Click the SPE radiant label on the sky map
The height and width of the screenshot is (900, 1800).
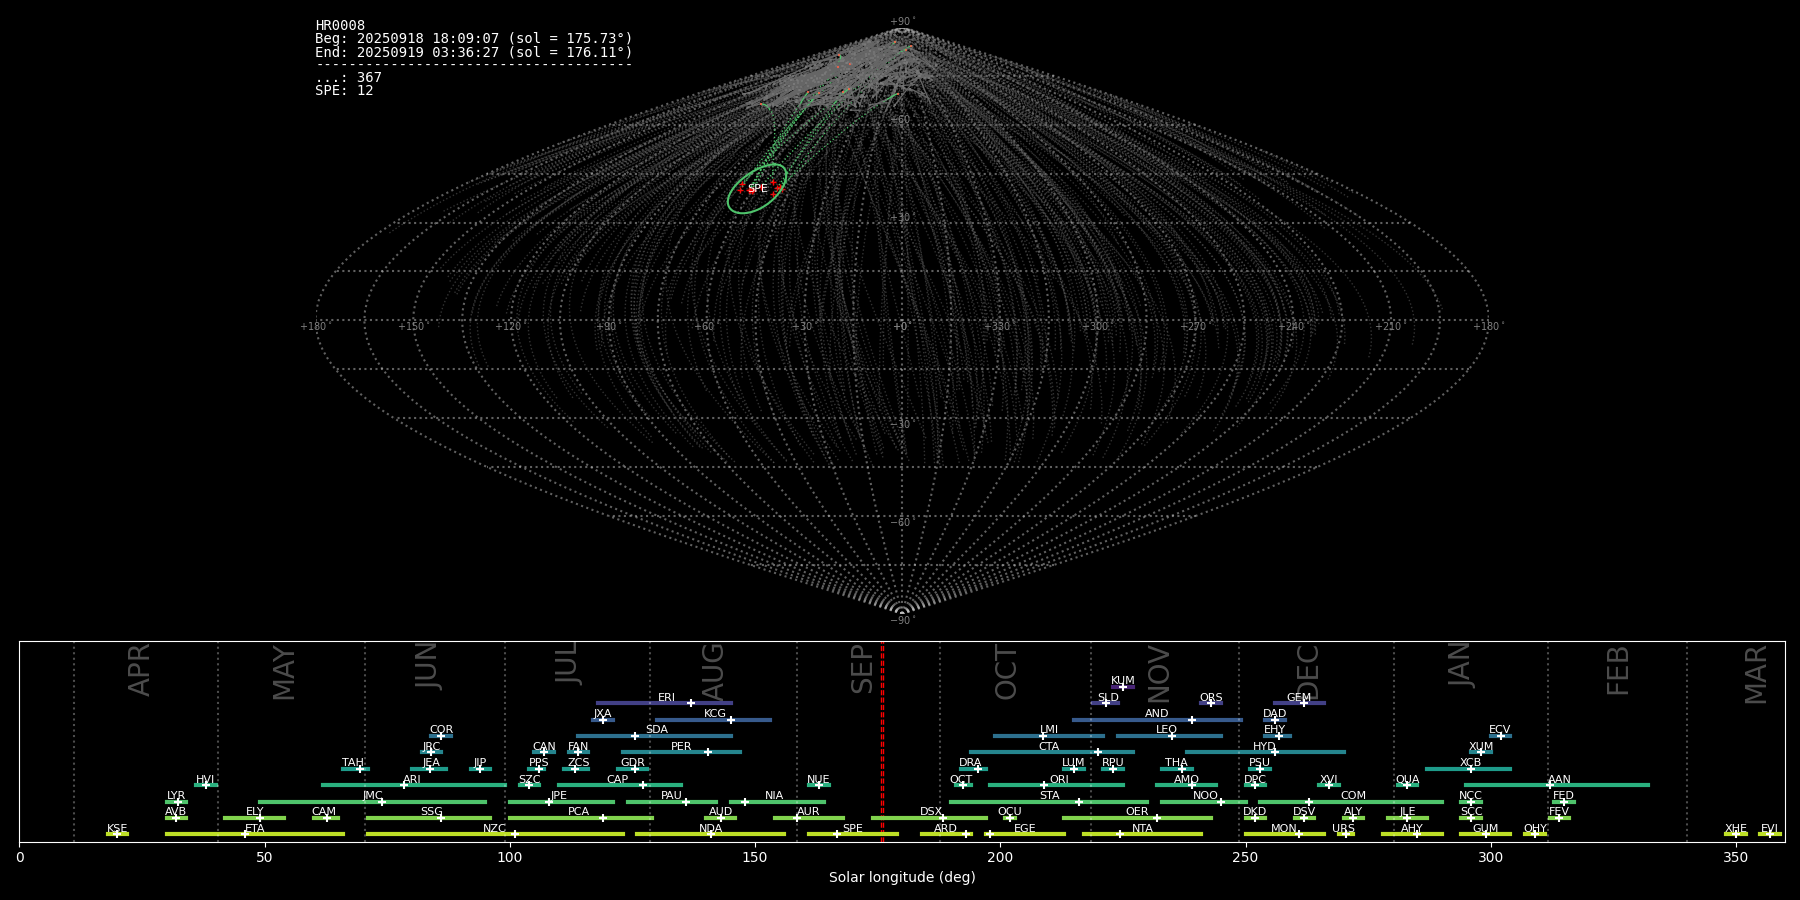758,189
